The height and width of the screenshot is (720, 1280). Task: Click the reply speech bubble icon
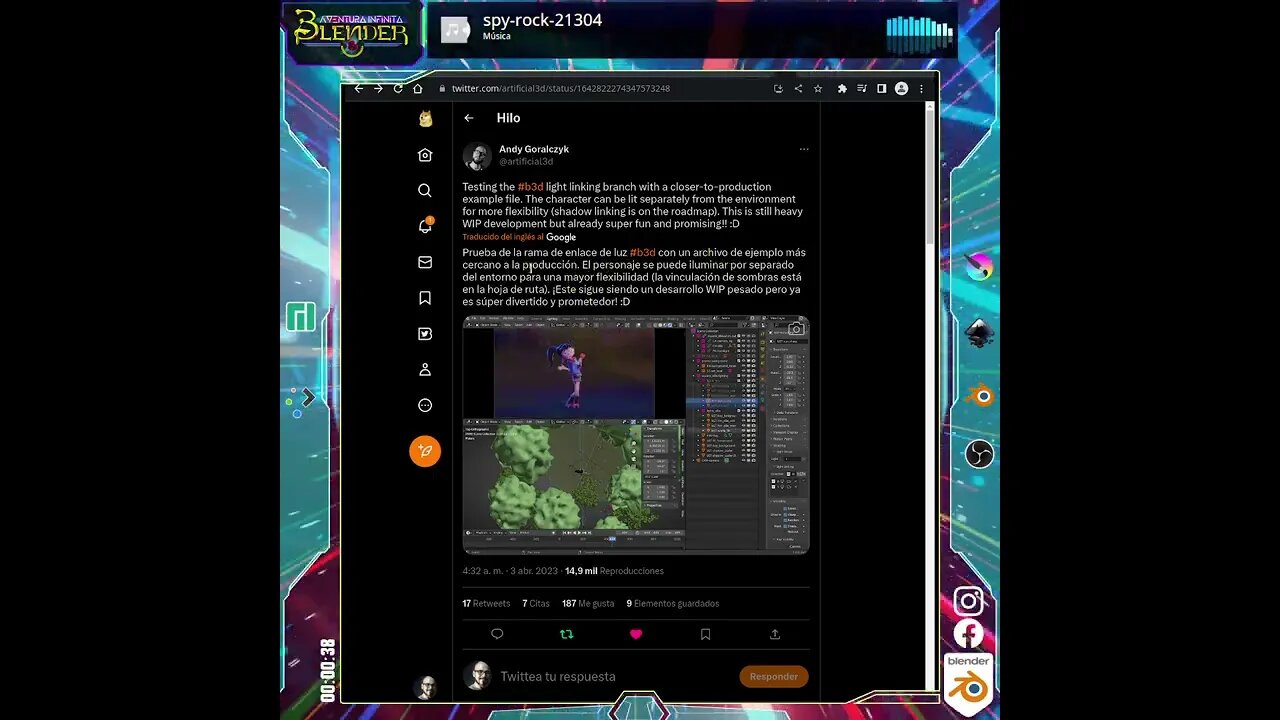click(x=497, y=634)
